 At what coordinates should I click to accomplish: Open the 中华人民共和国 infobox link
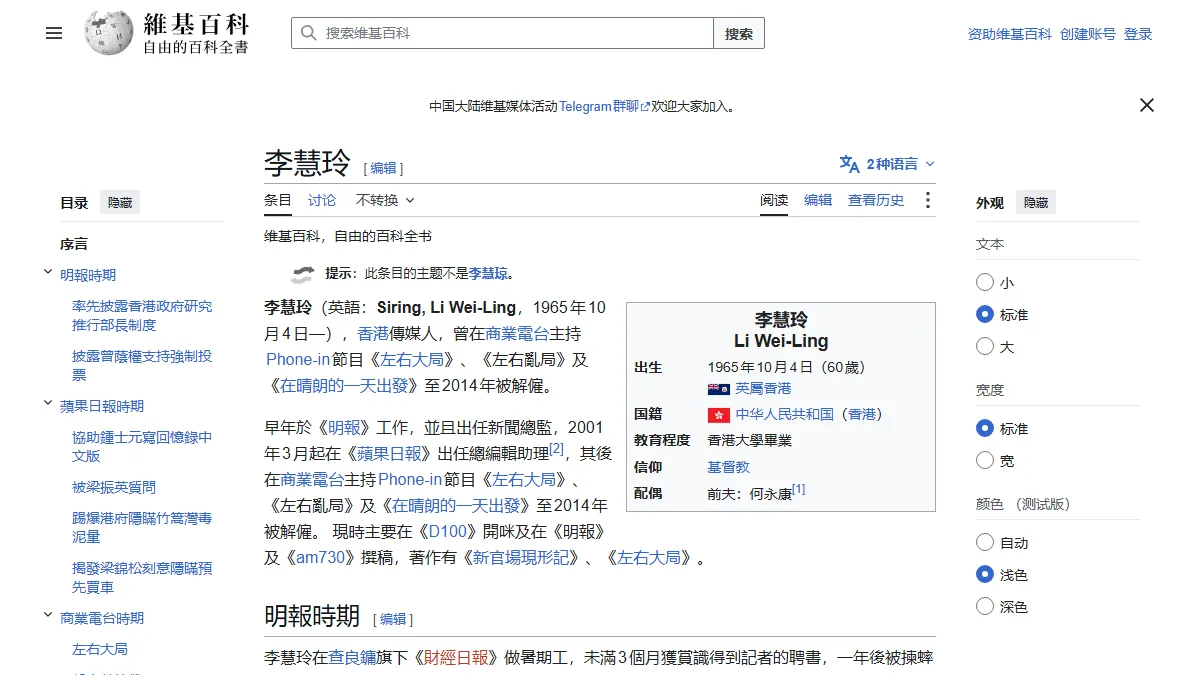[x=784, y=414]
